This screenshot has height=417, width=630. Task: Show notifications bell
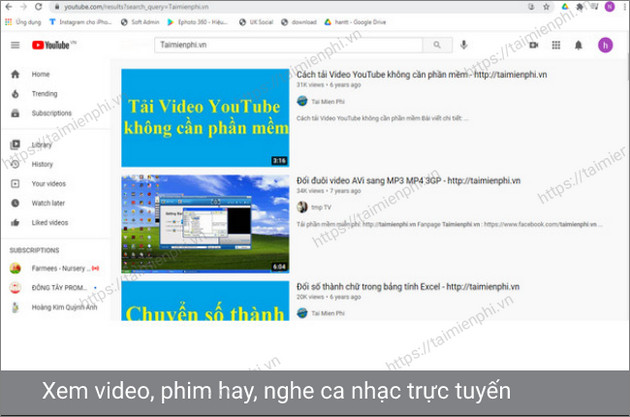pos(579,45)
